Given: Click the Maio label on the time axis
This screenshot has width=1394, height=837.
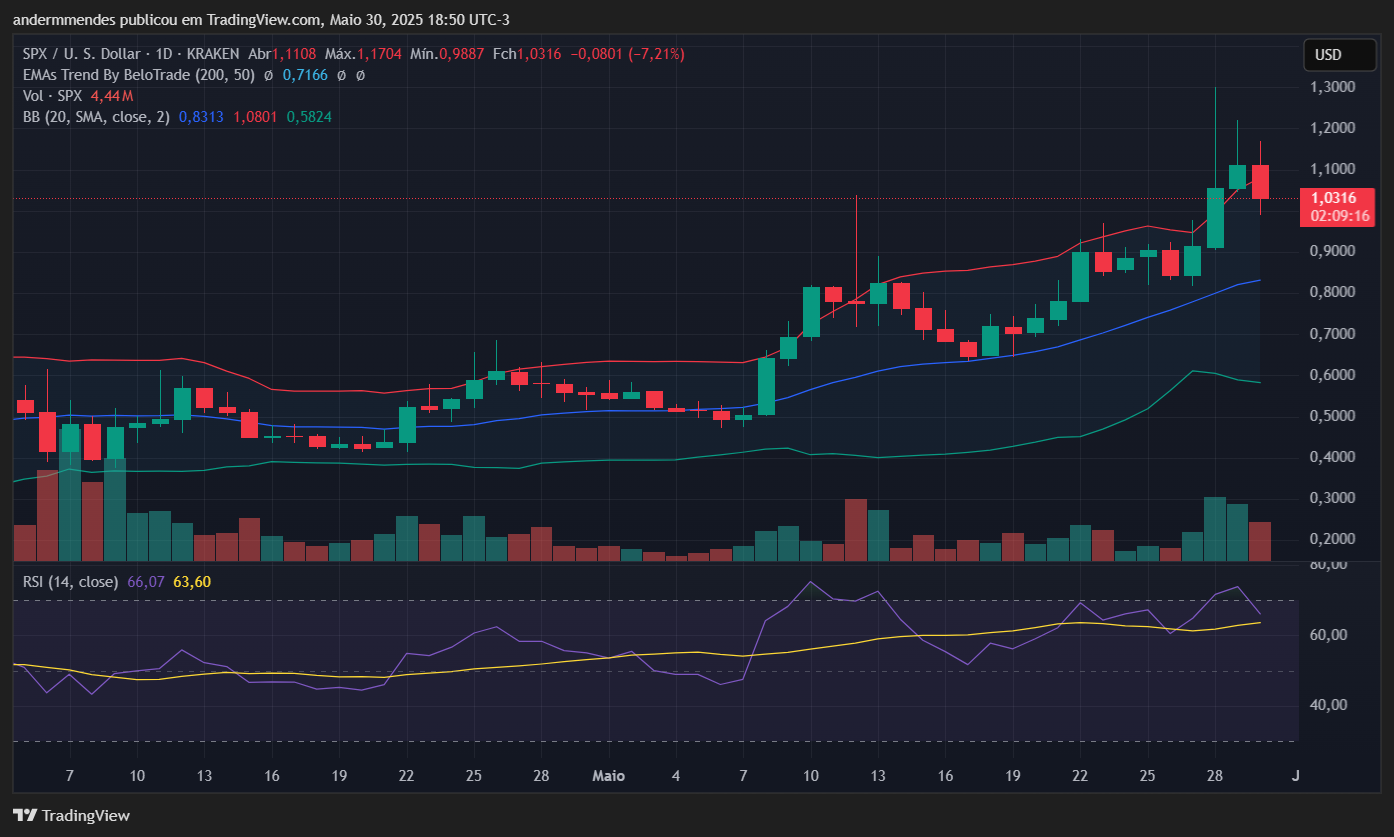Looking at the screenshot, I should pyautogui.click(x=608, y=776).
